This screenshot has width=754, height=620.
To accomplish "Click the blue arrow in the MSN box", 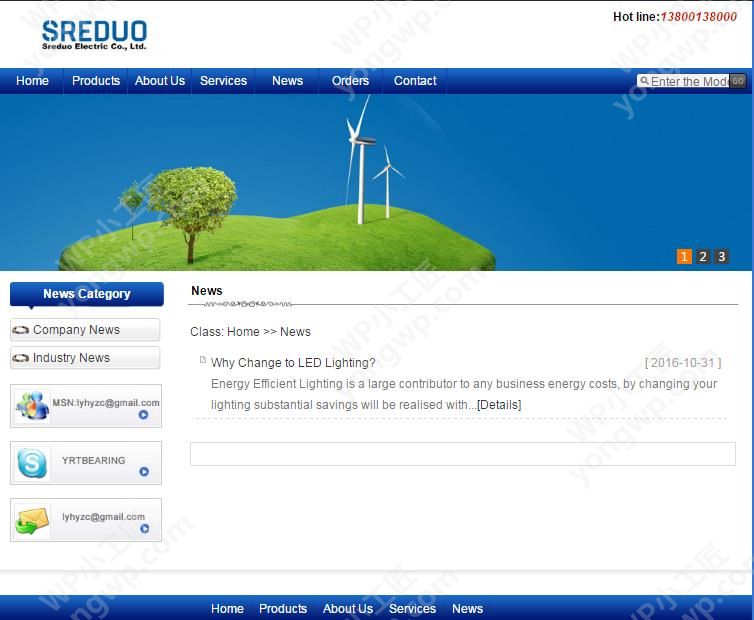I will coord(144,415).
